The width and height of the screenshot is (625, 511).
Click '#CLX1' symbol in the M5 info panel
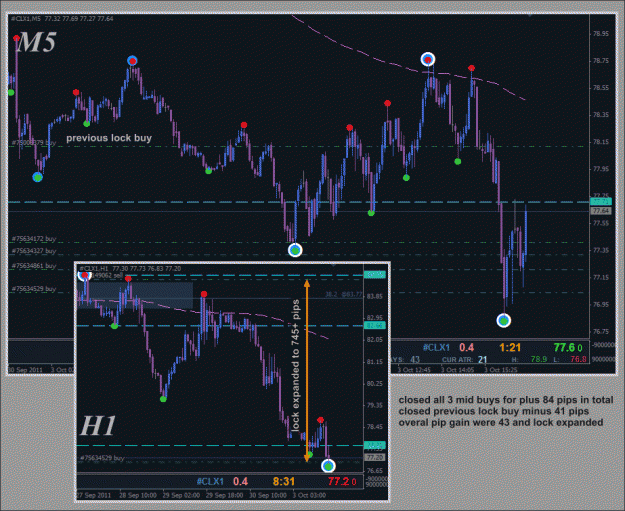click(x=436, y=348)
